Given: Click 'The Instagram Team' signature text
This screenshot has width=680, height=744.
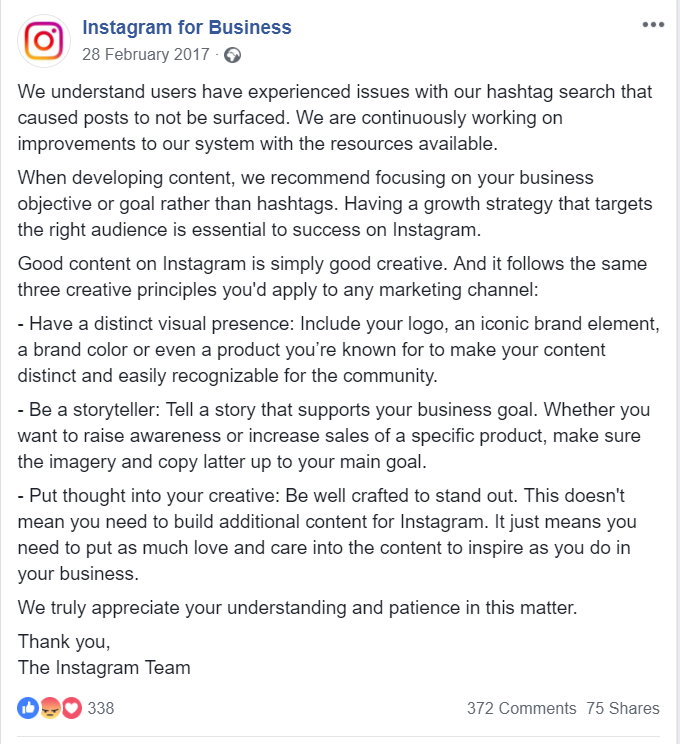Looking at the screenshot, I should pos(104,666).
